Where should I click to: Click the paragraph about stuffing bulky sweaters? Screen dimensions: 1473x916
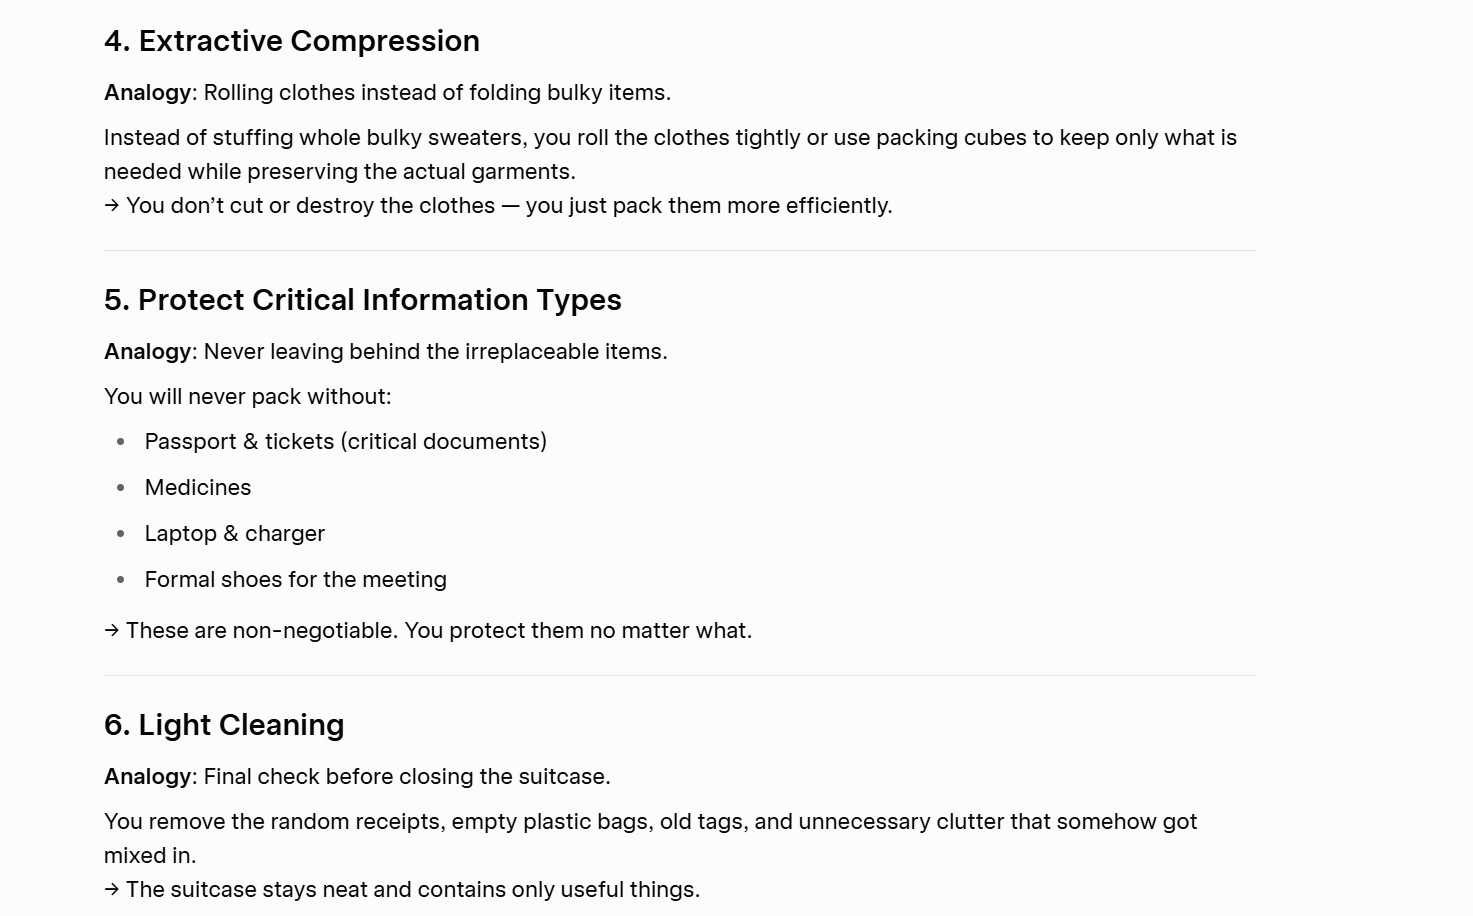pyautogui.click(x=670, y=154)
